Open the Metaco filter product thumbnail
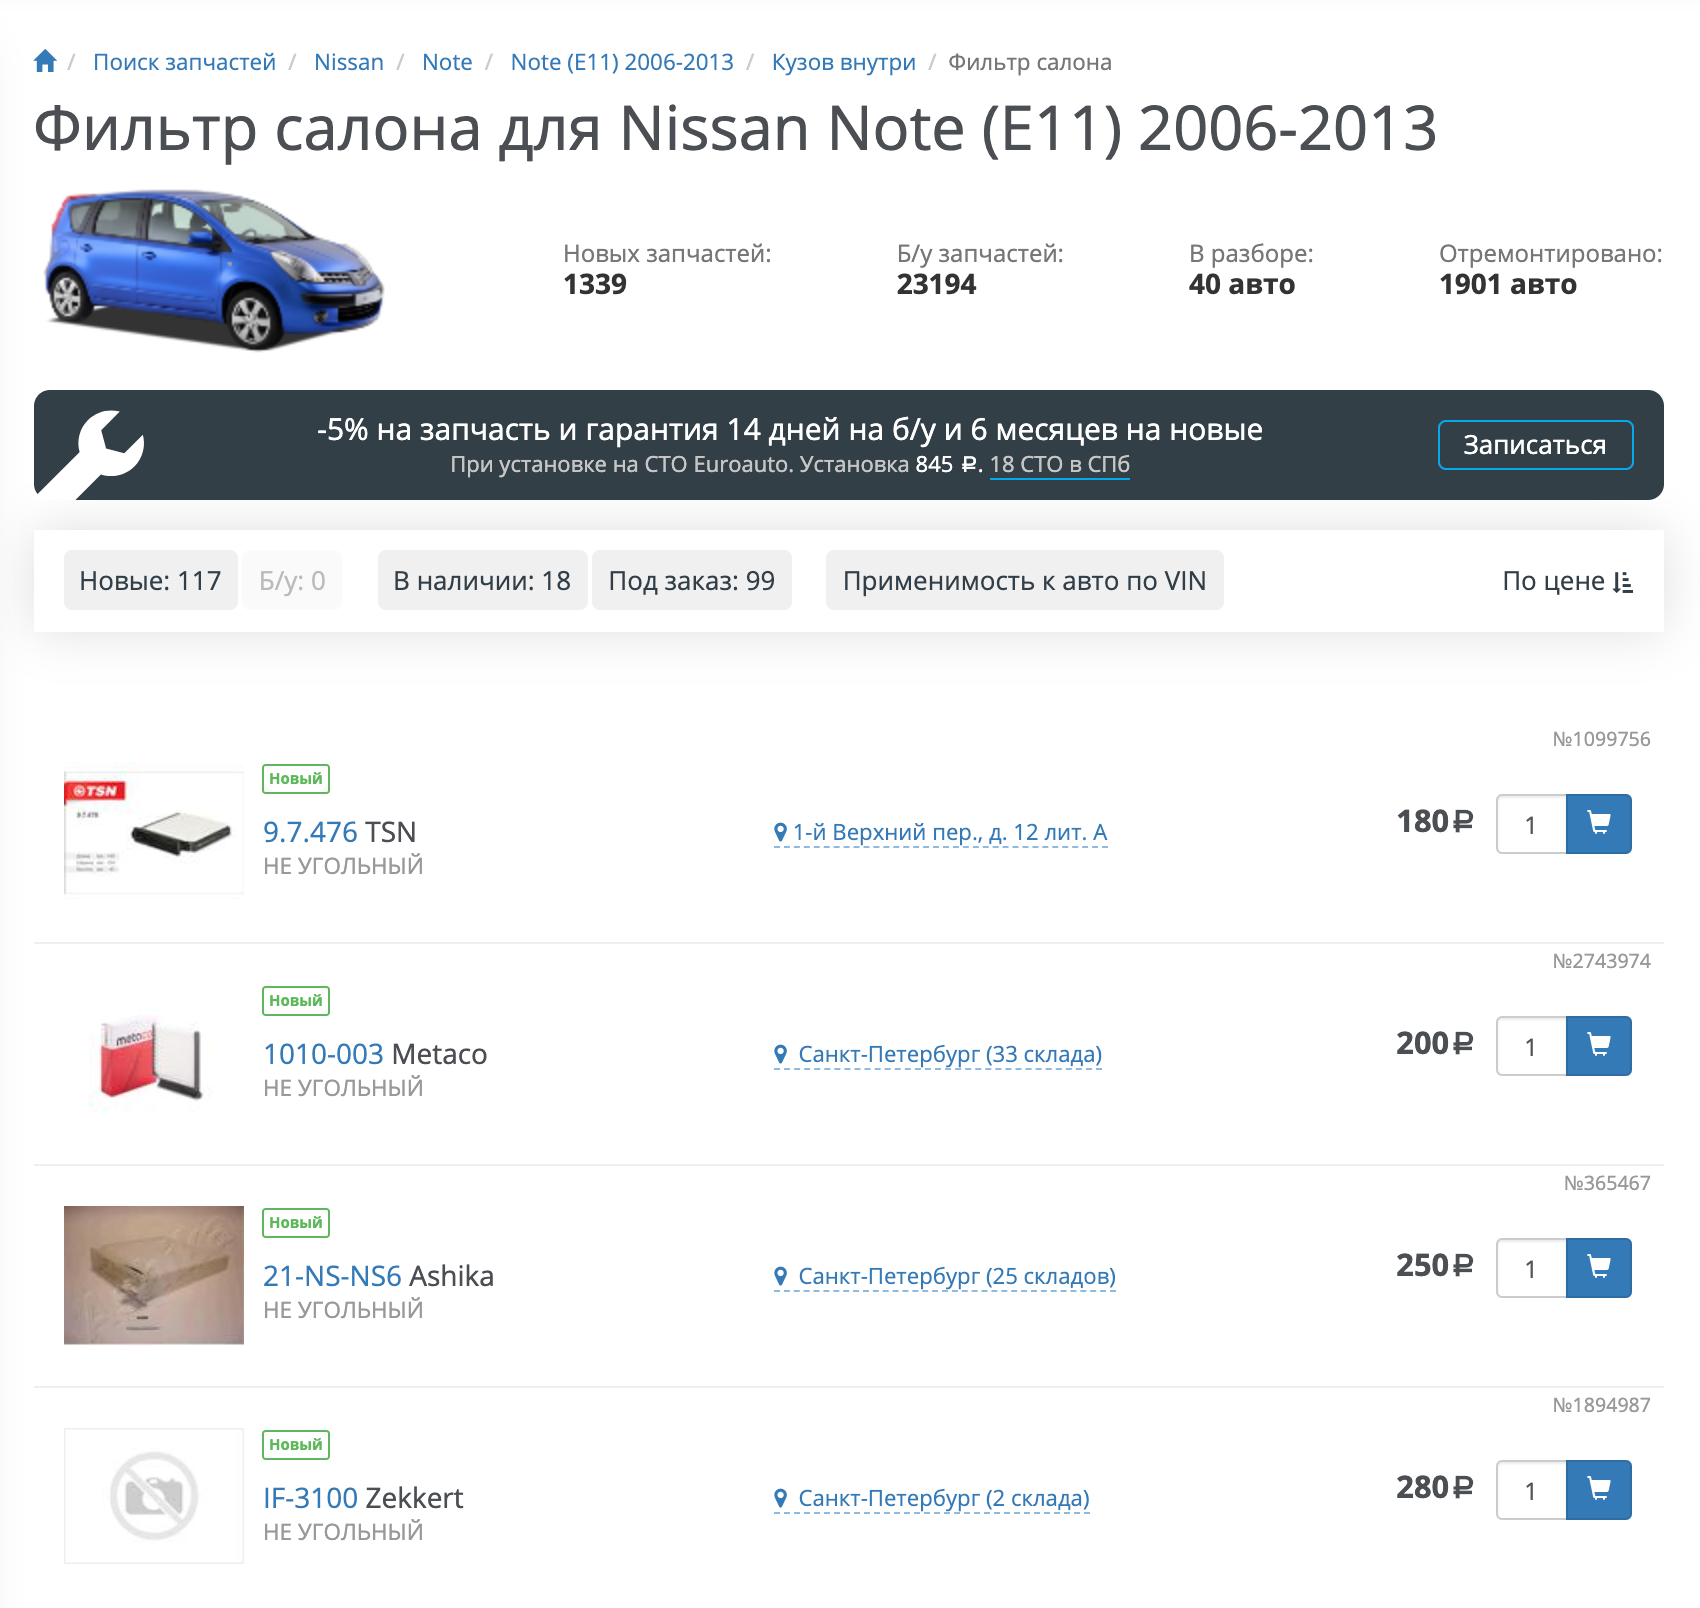This screenshot has height=1608, width=1700. (154, 1058)
